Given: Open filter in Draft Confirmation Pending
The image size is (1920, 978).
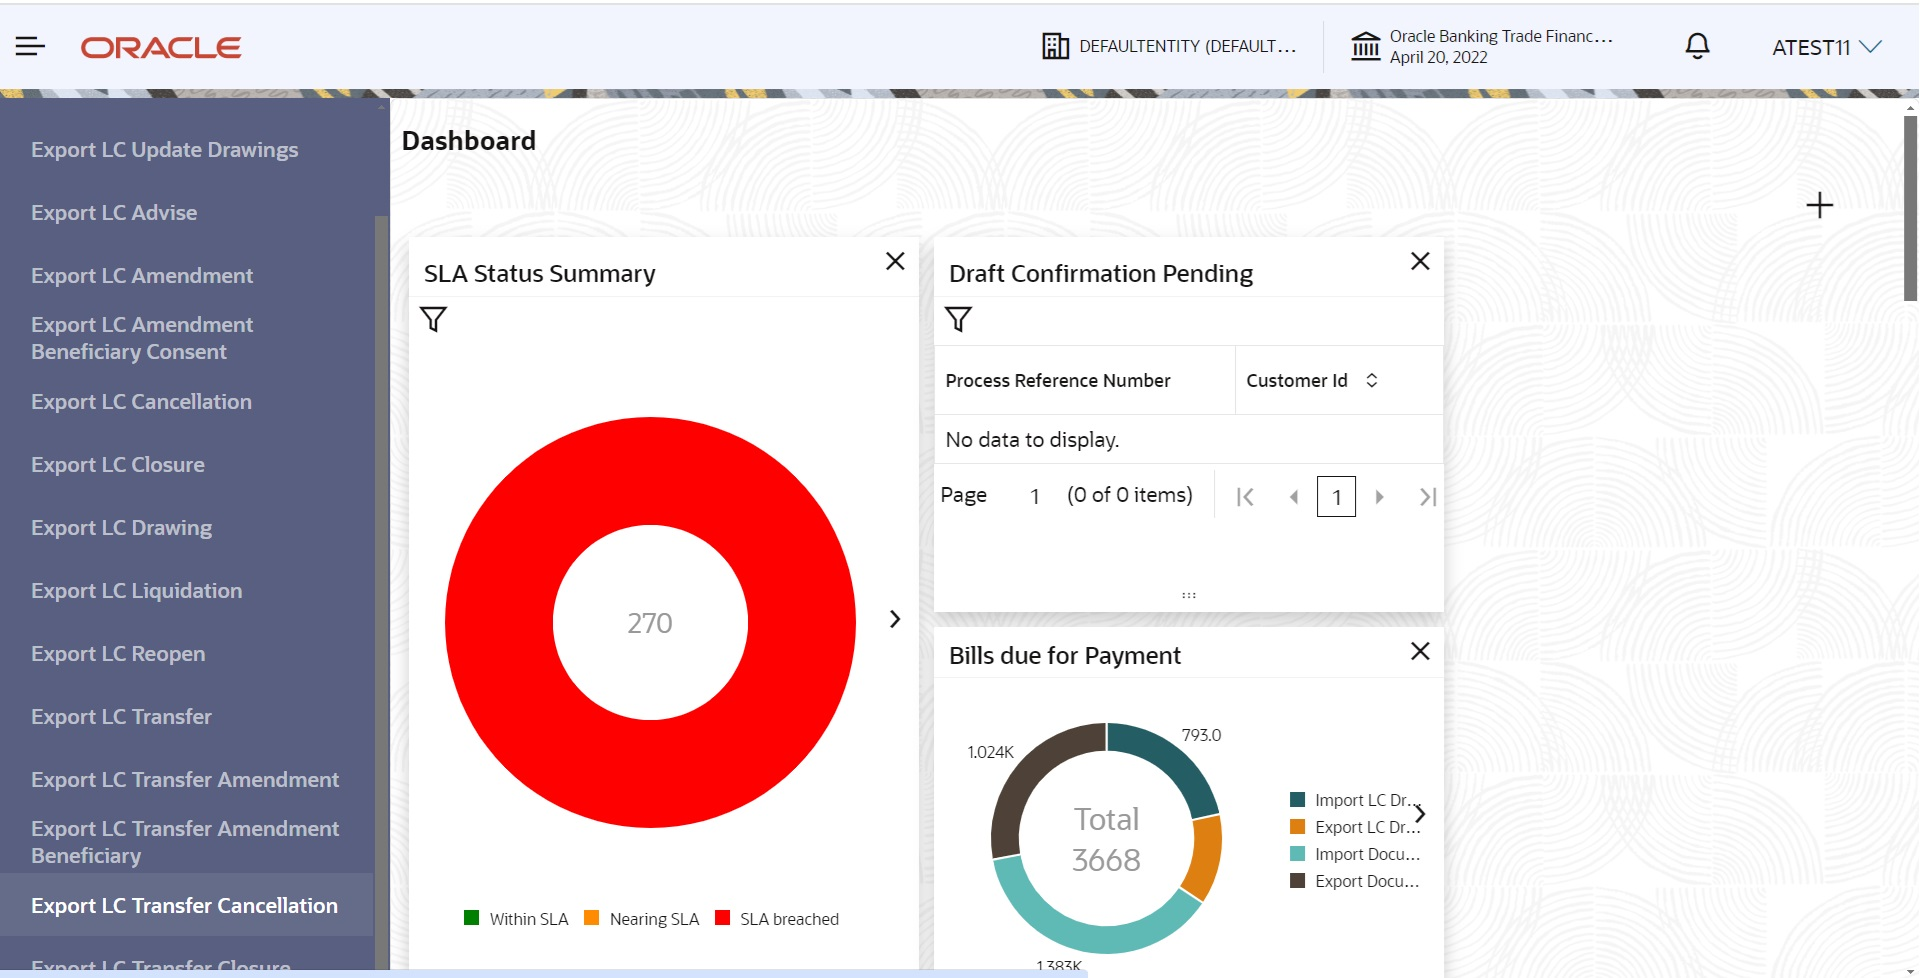Looking at the screenshot, I should [x=958, y=320].
